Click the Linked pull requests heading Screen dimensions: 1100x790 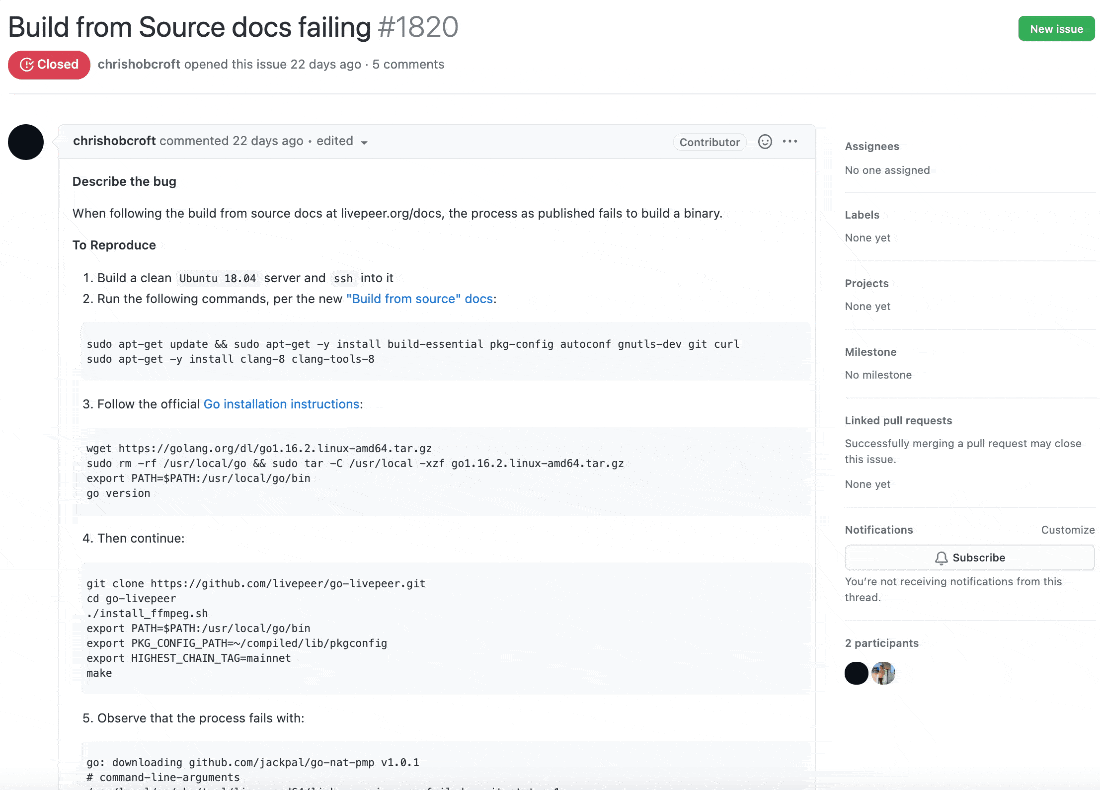(x=899, y=420)
